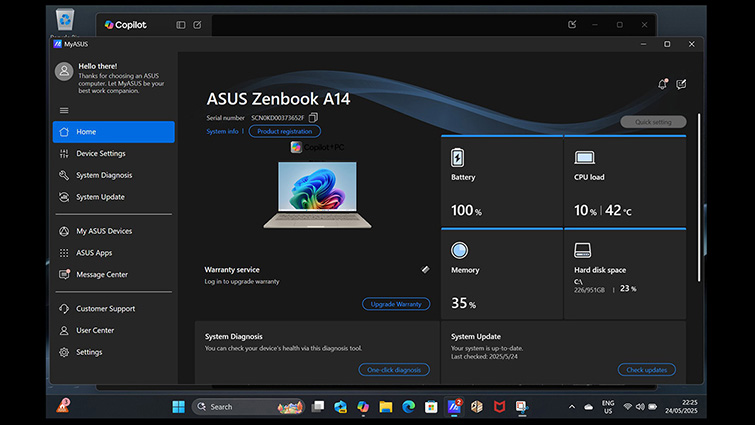Image resolution: width=755 pixels, height=425 pixels.
Task: Click the CPU load laptop icon
Action: pyautogui.click(x=584, y=157)
